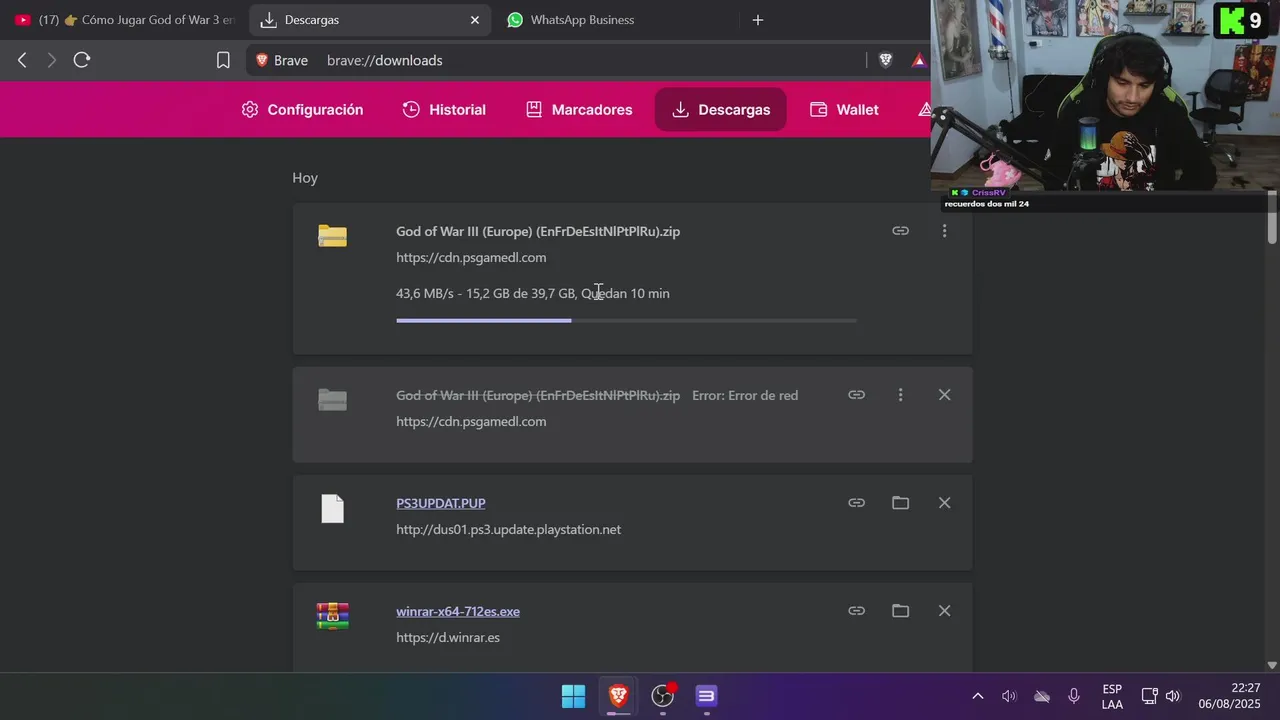Remove winrar-x64-712es.exe from the list
This screenshot has width=1280, height=720.
click(944, 611)
